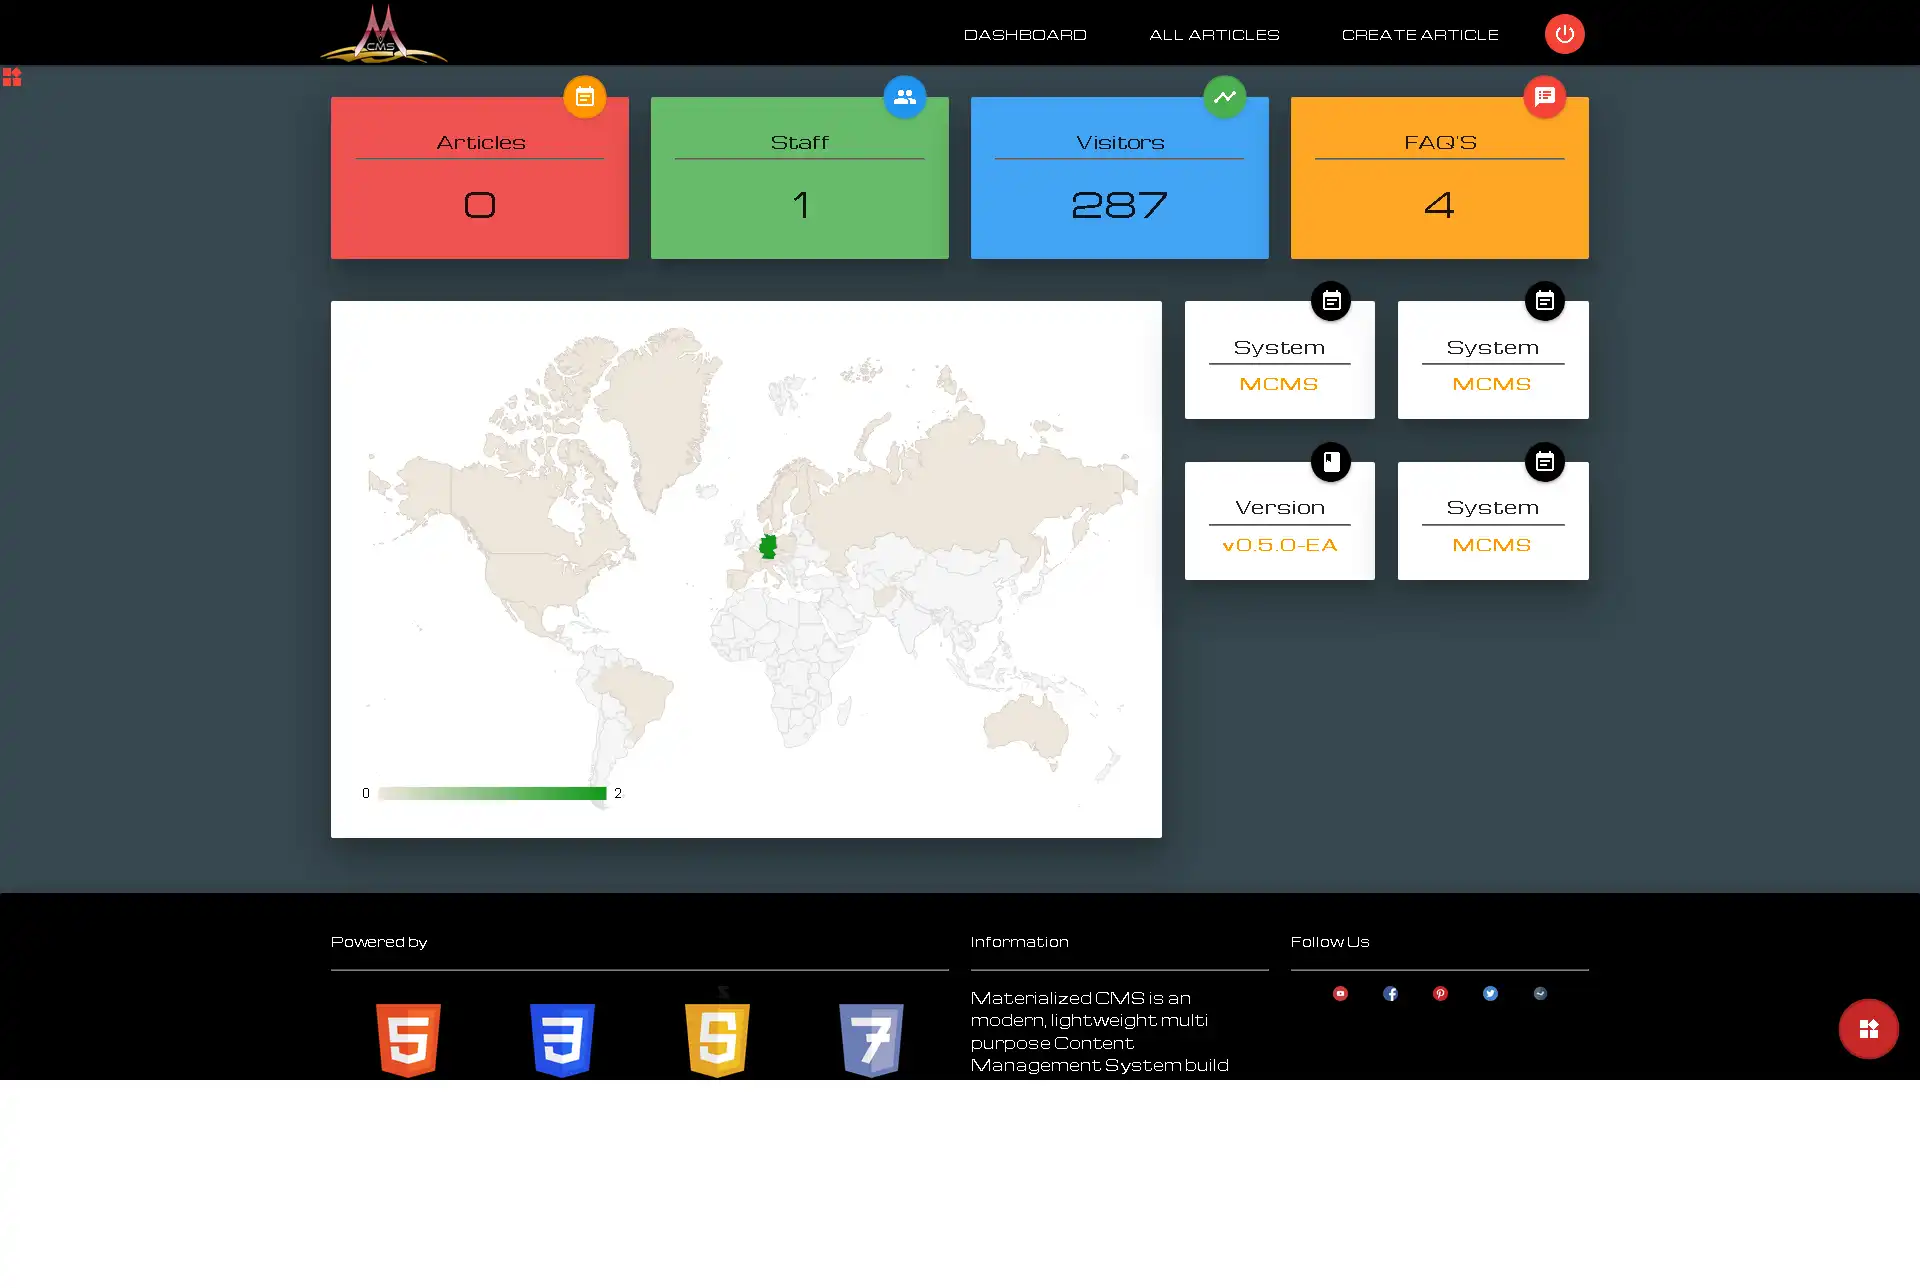Screen dimensions: 1920x1288
Task: Click the YouTube social follow icon
Action: click(1339, 992)
